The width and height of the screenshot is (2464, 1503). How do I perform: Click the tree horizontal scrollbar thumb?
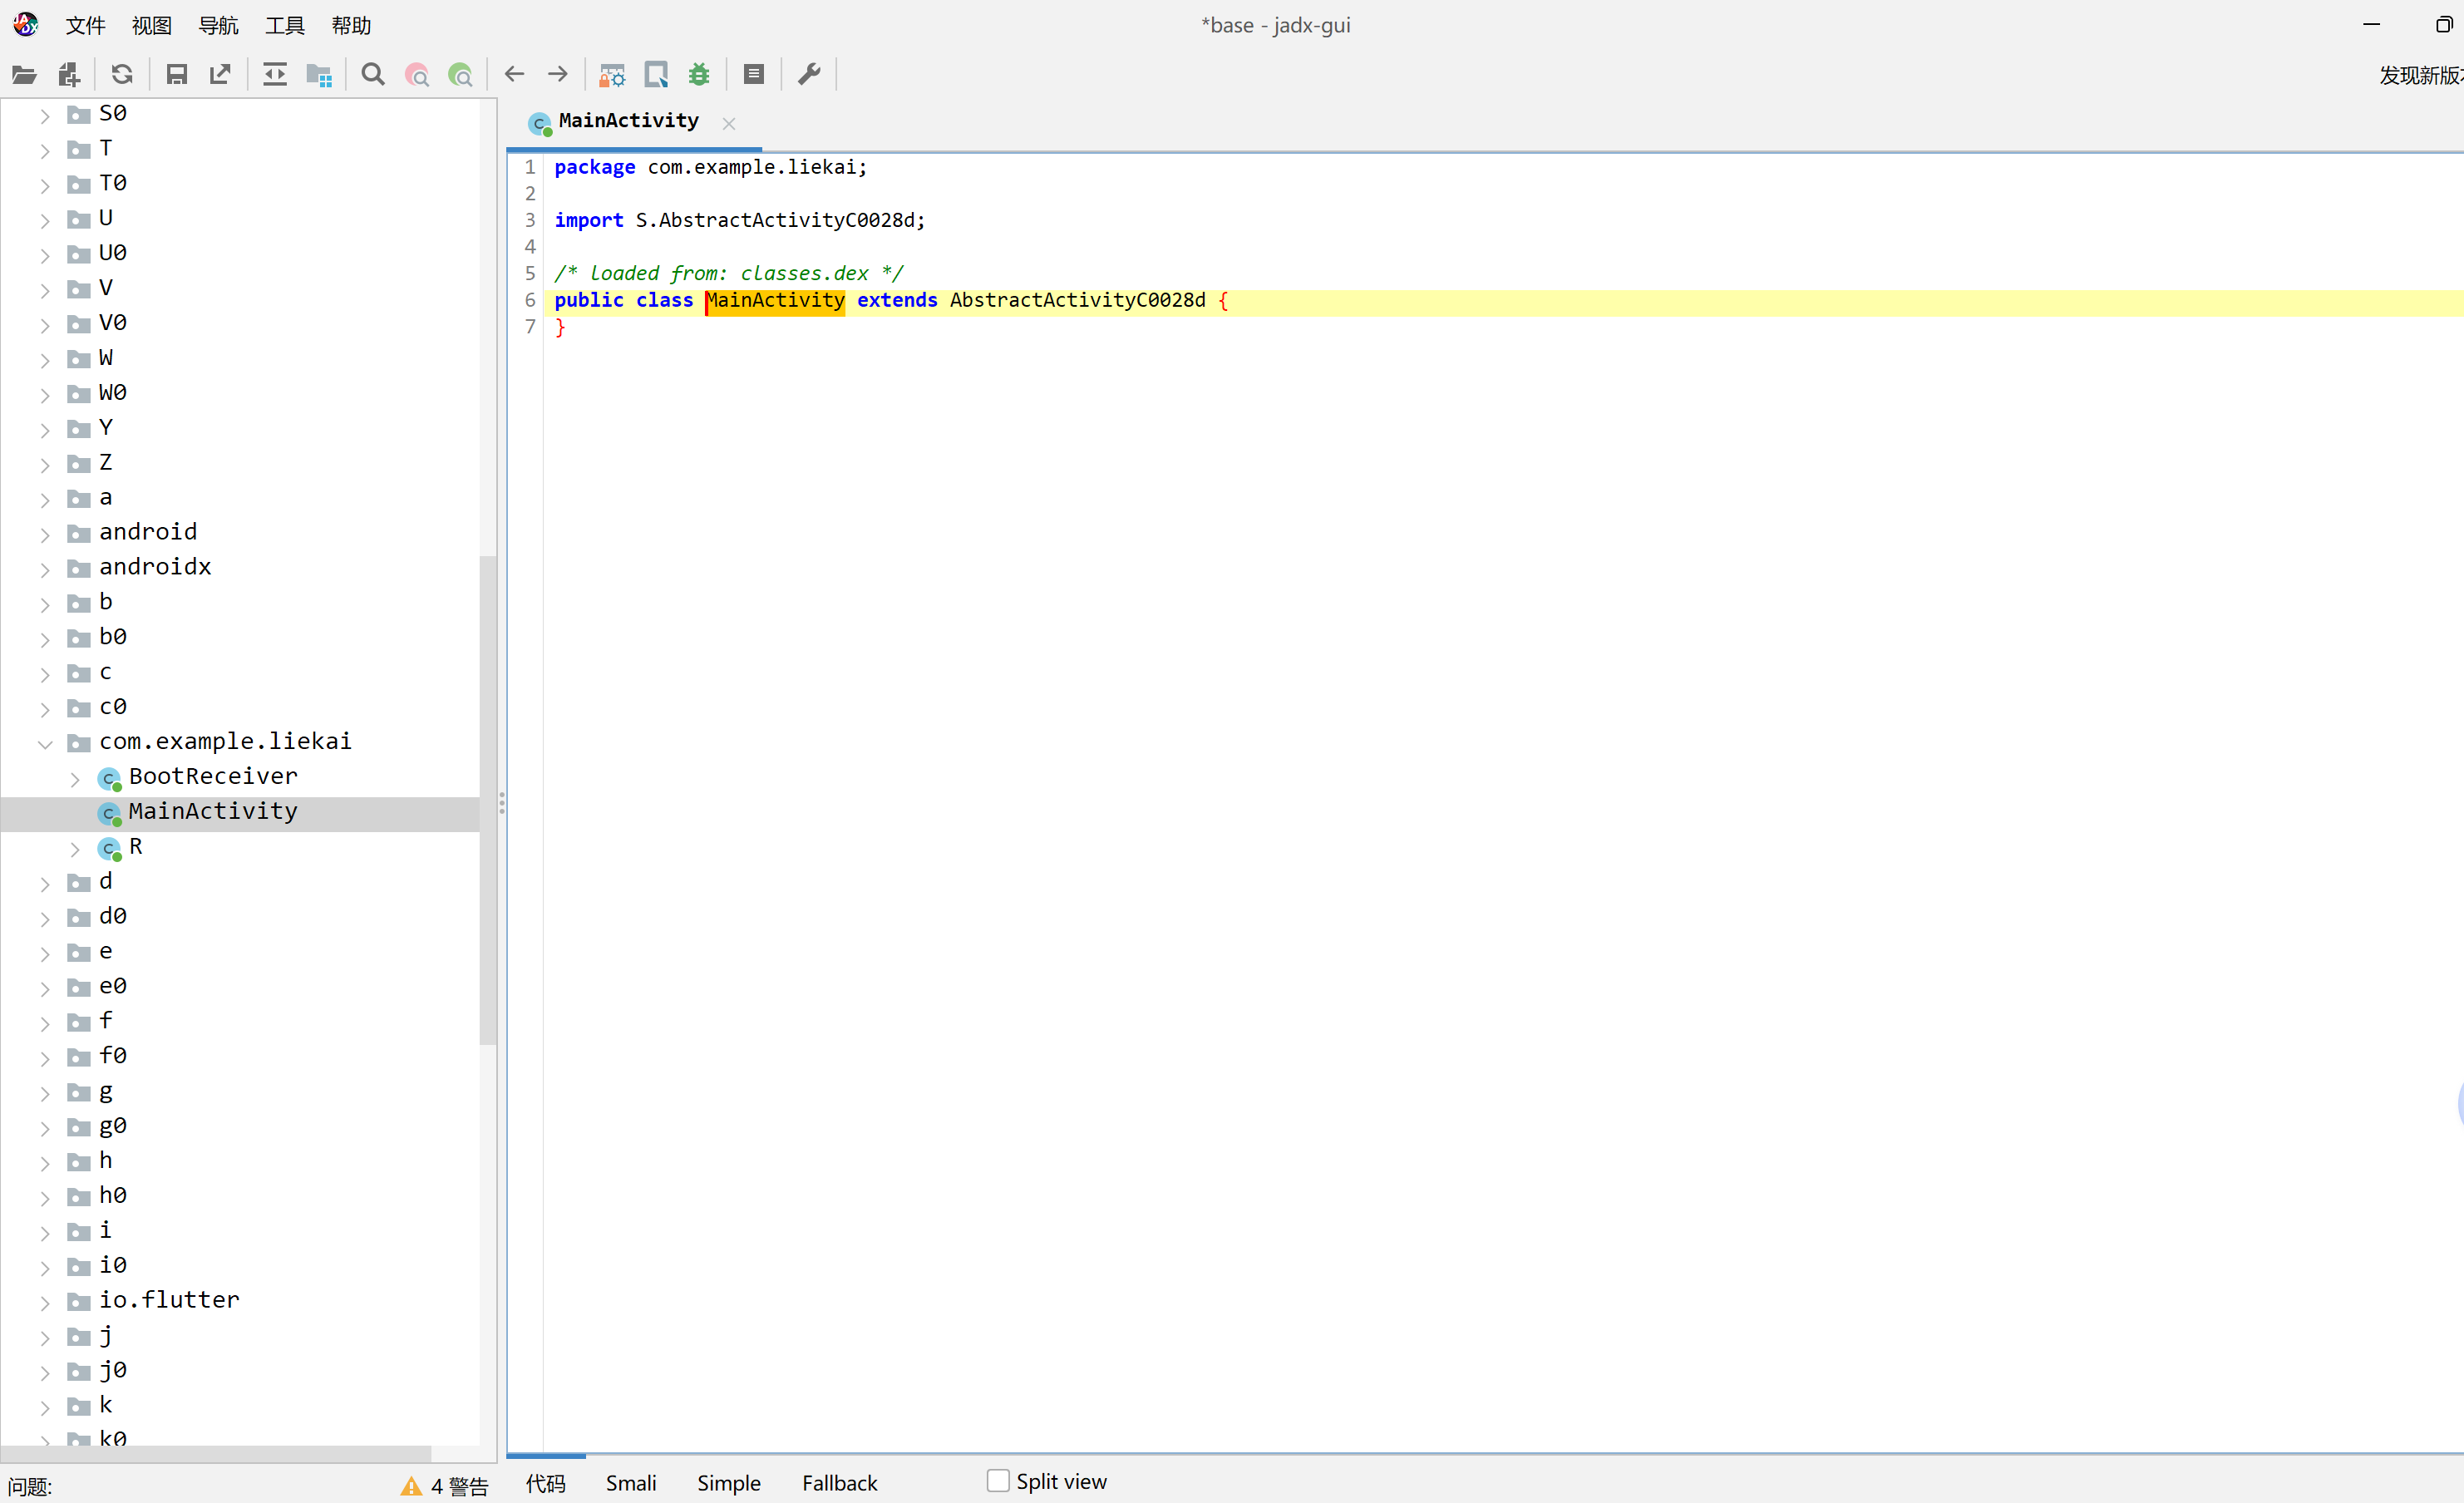(216, 1453)
